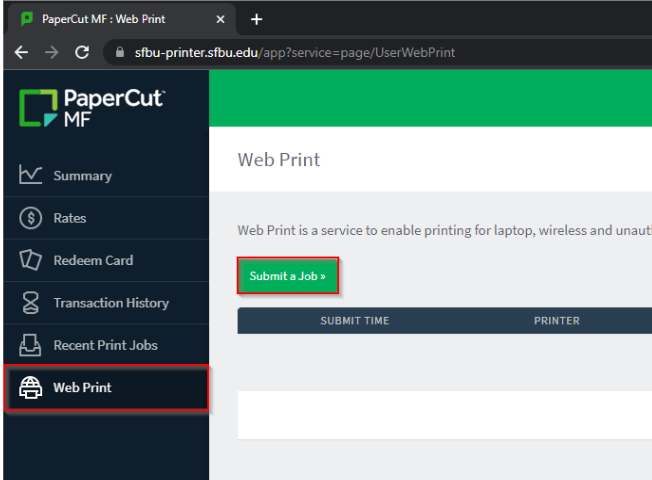This screenshot has height=480, width=652.
Task: Click the Transaction History hourglass icon
Action: click(30, 302)
